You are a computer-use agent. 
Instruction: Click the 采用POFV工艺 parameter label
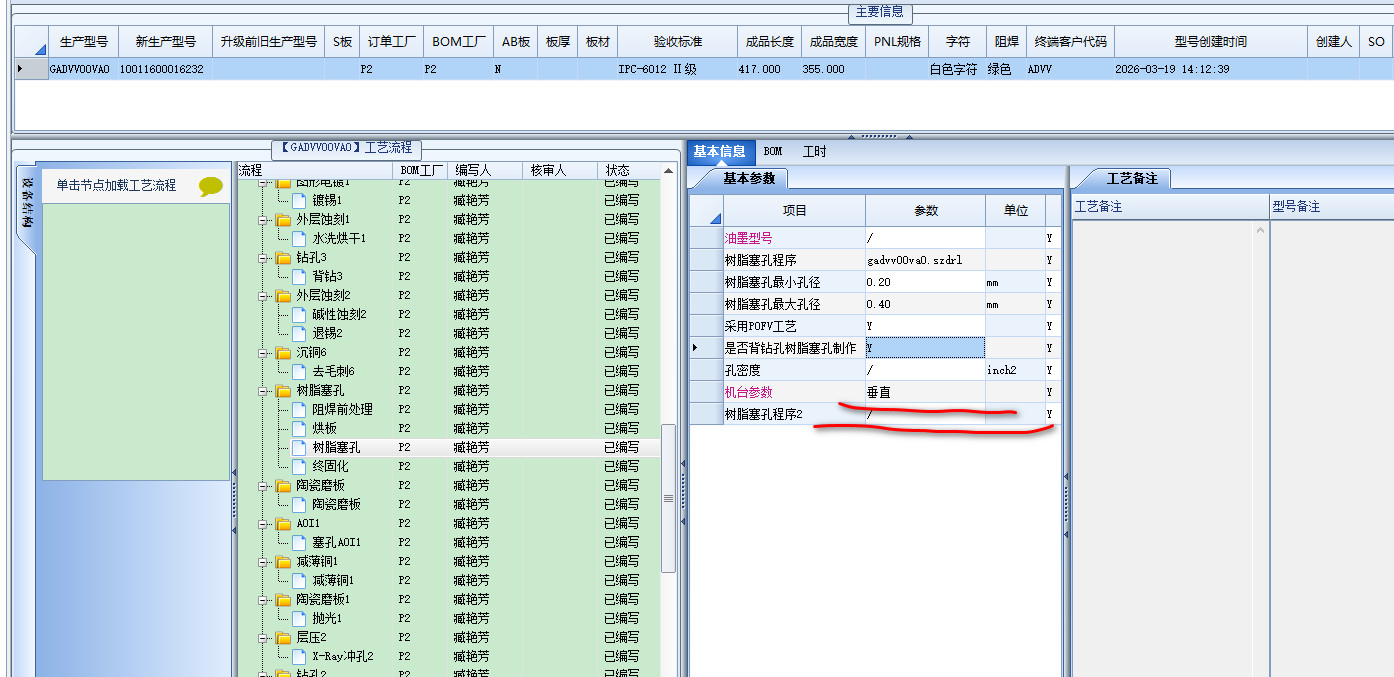point(760,326)
